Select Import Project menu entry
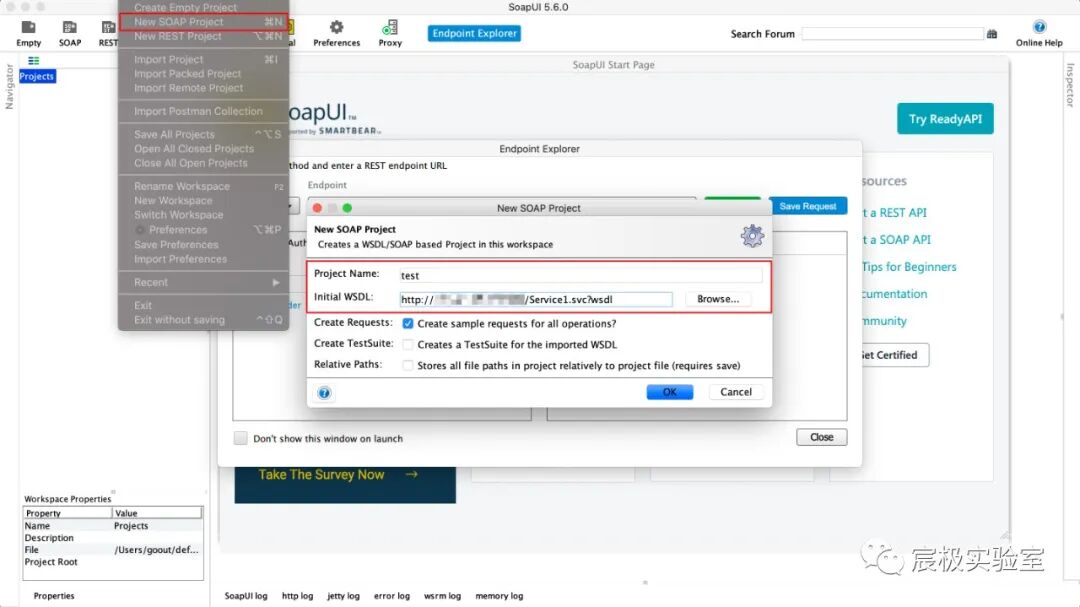 (203, 59)
